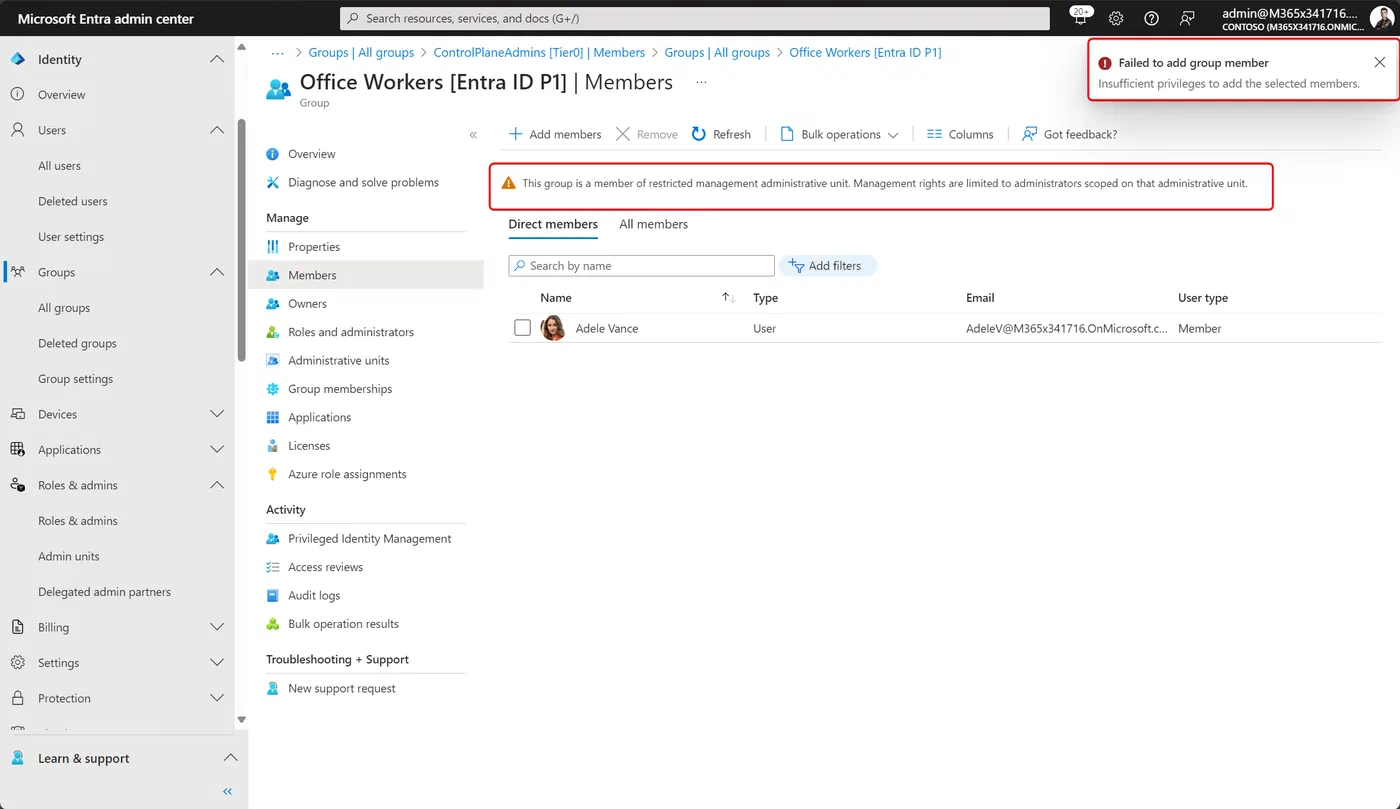Expand the Billing section
Screen dimensions: 1400x809
tap(216, 627)
